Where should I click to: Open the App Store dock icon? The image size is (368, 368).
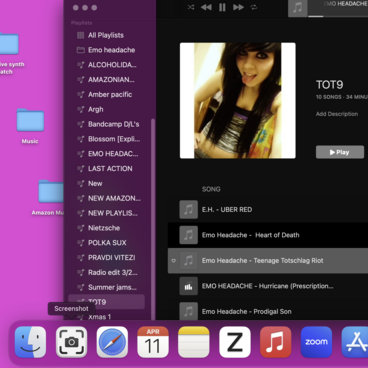(x=355, y=342)
